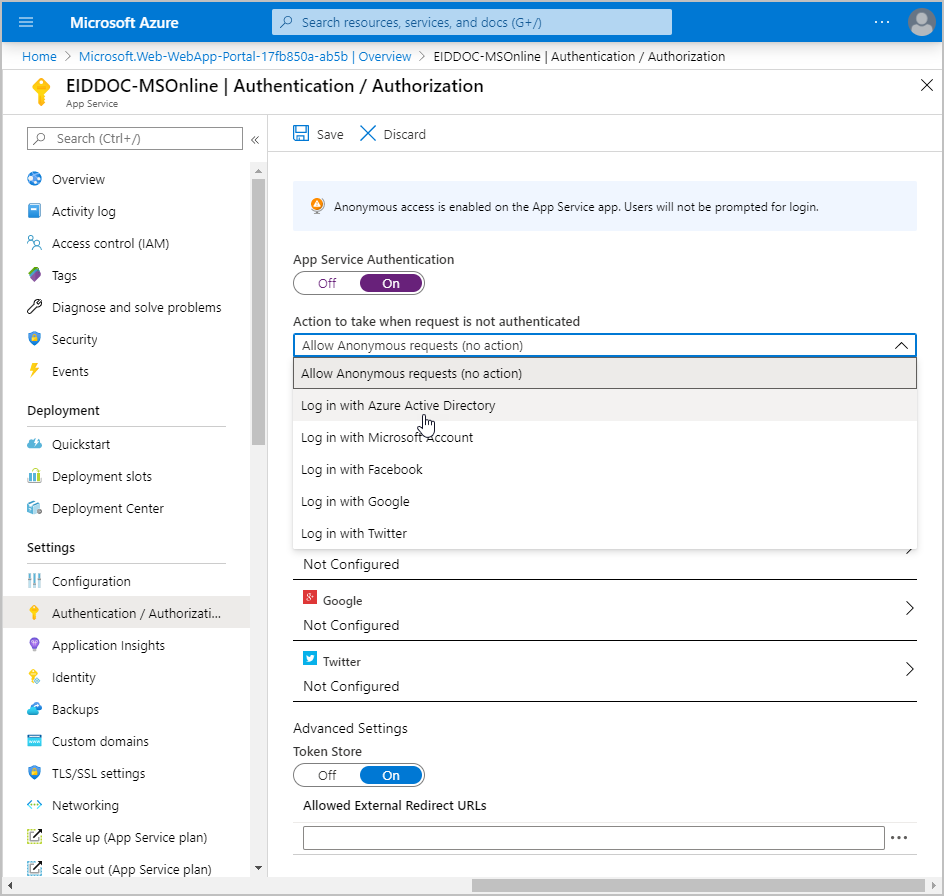The height and width of the screenshot is (896, 944).
Task: Turn off App Service Authentication
Action: click(327, 283)
